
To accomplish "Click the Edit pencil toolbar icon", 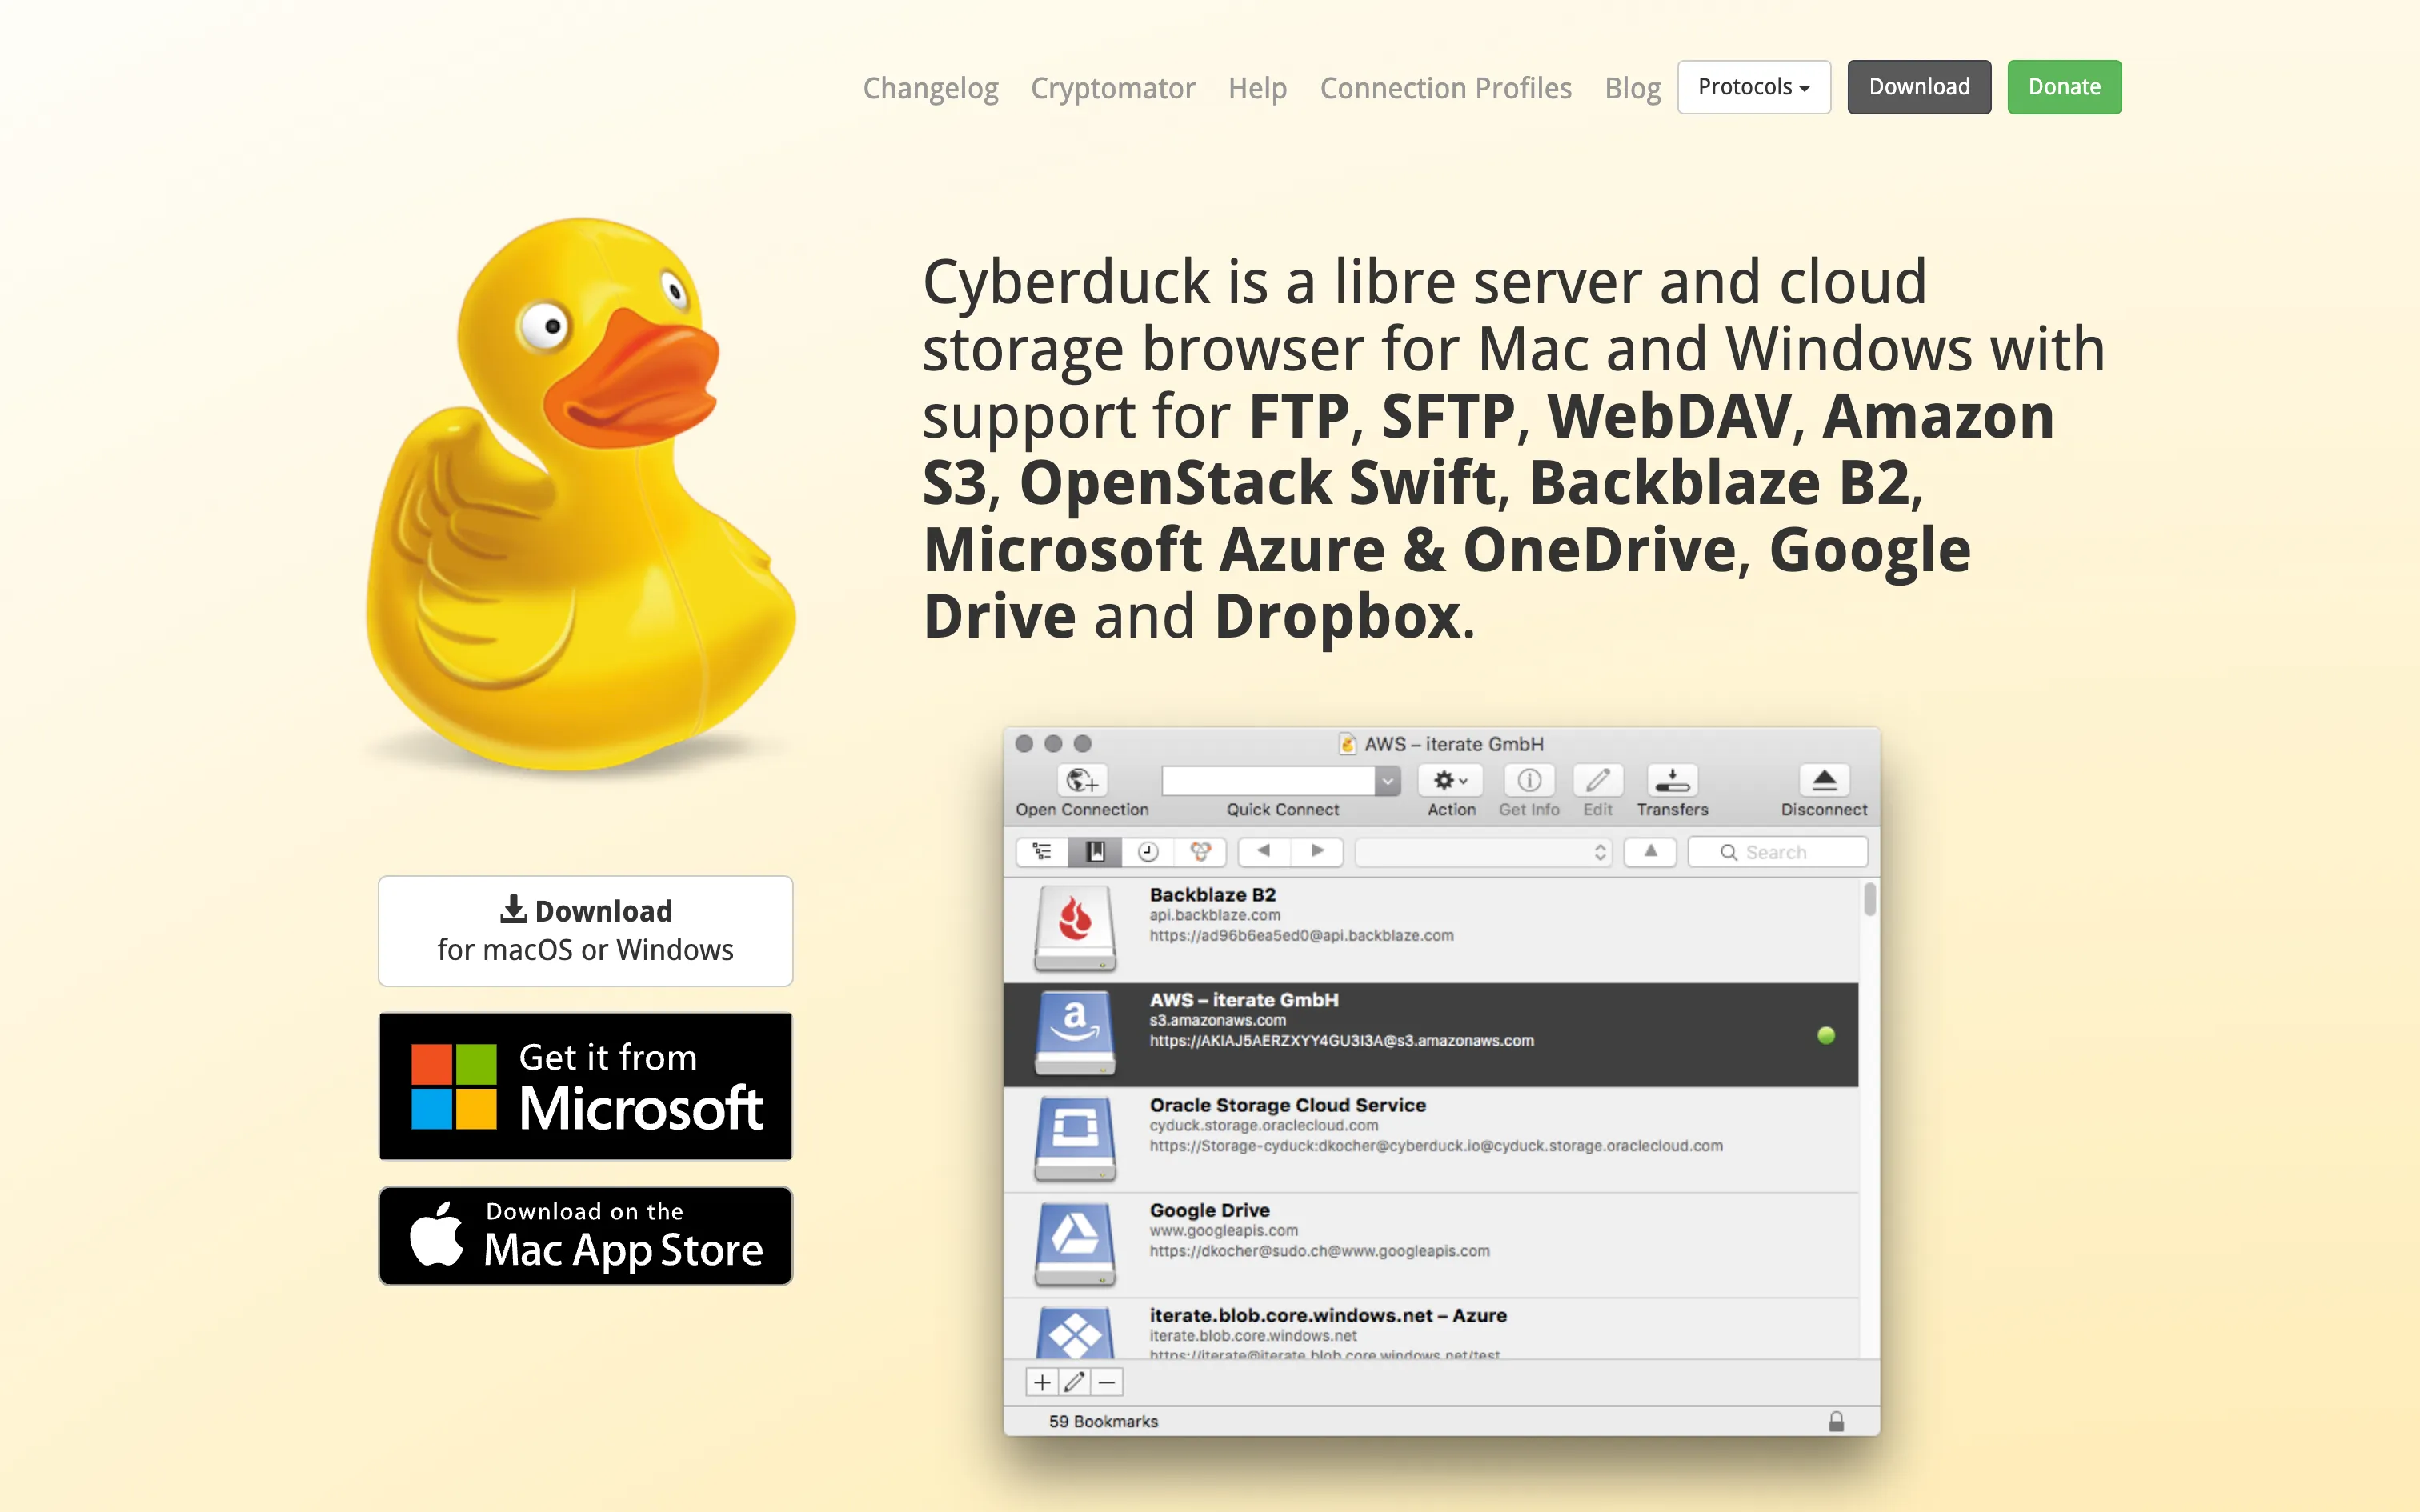I will point(1597,780).
